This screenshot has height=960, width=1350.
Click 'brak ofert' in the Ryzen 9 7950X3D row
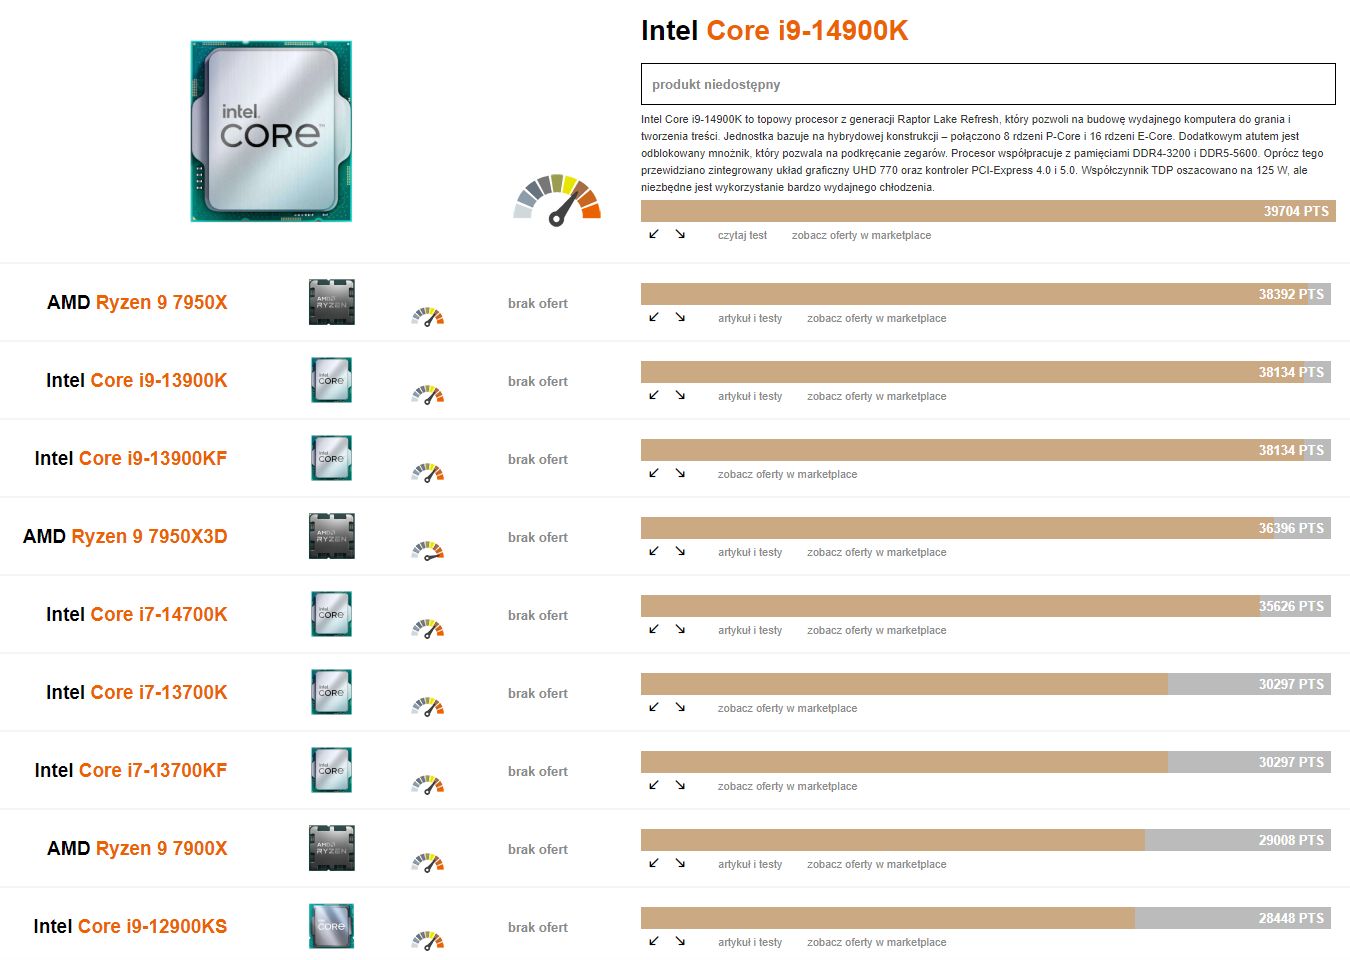click(538, 538)
